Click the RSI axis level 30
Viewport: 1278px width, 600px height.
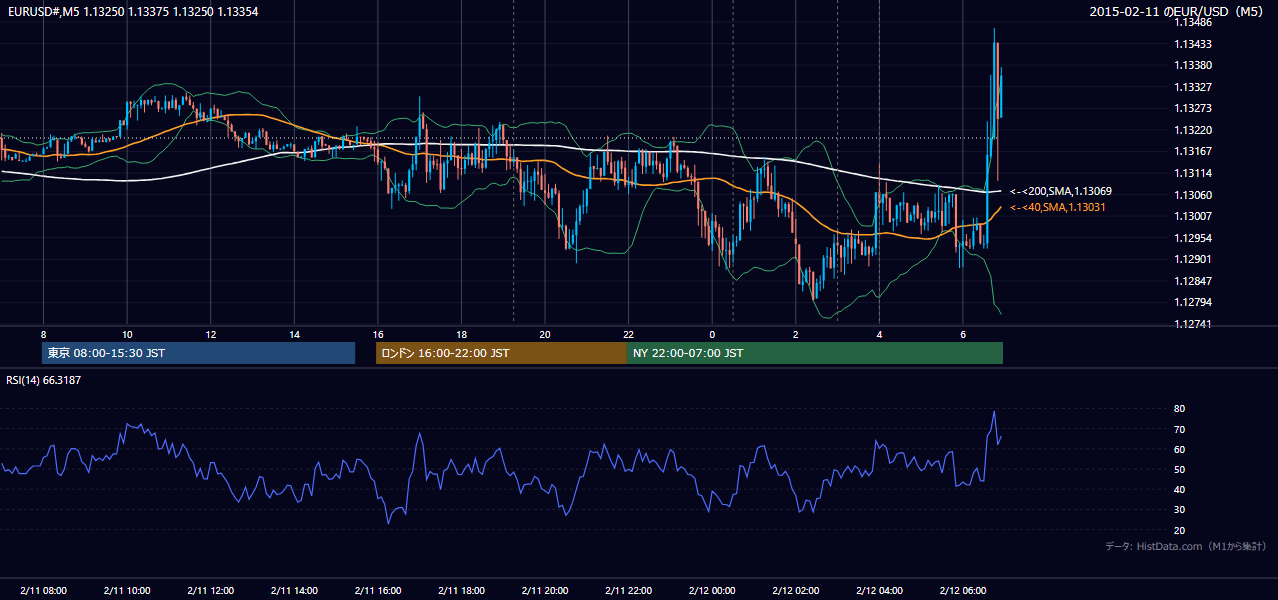point(1180,509)
